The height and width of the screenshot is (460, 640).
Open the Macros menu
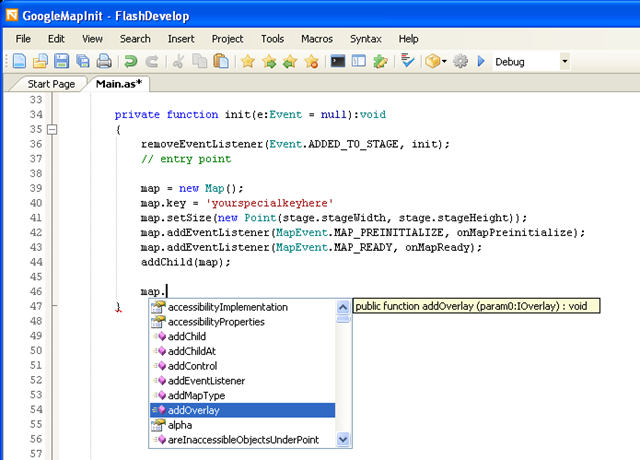pyautogui.click(x=317, y=39)
